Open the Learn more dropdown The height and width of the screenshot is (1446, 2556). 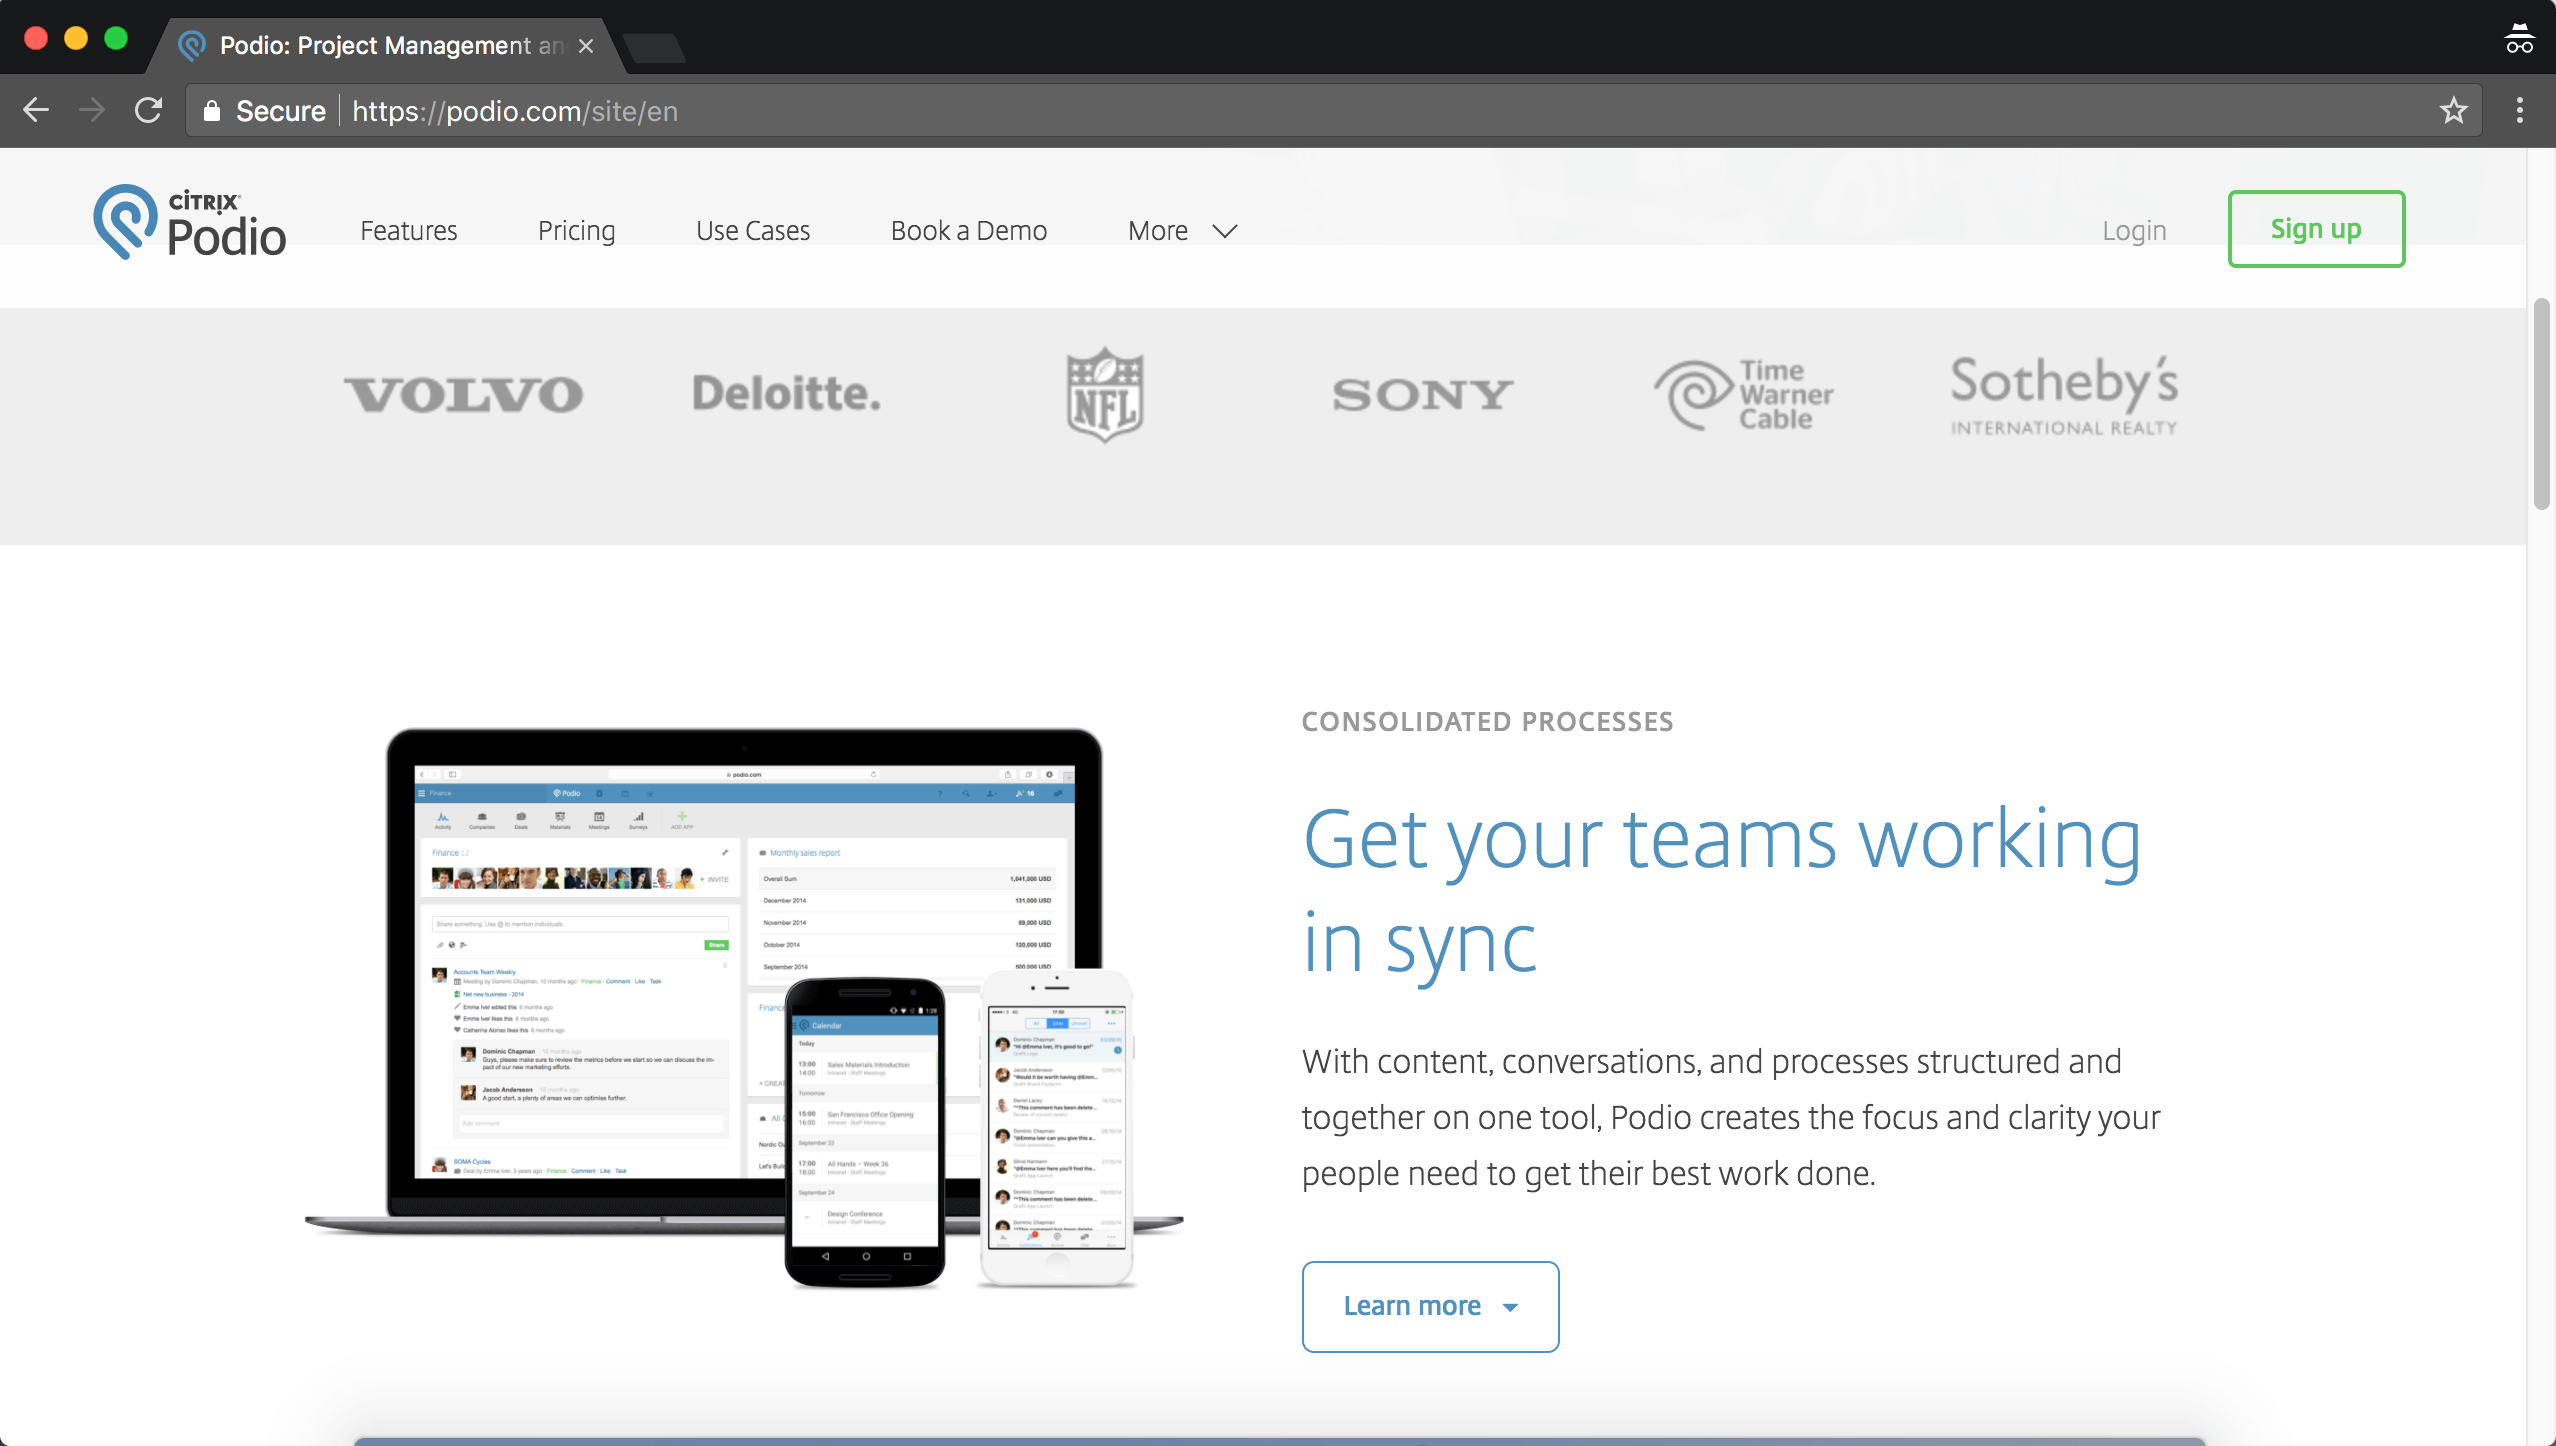1429,1306
